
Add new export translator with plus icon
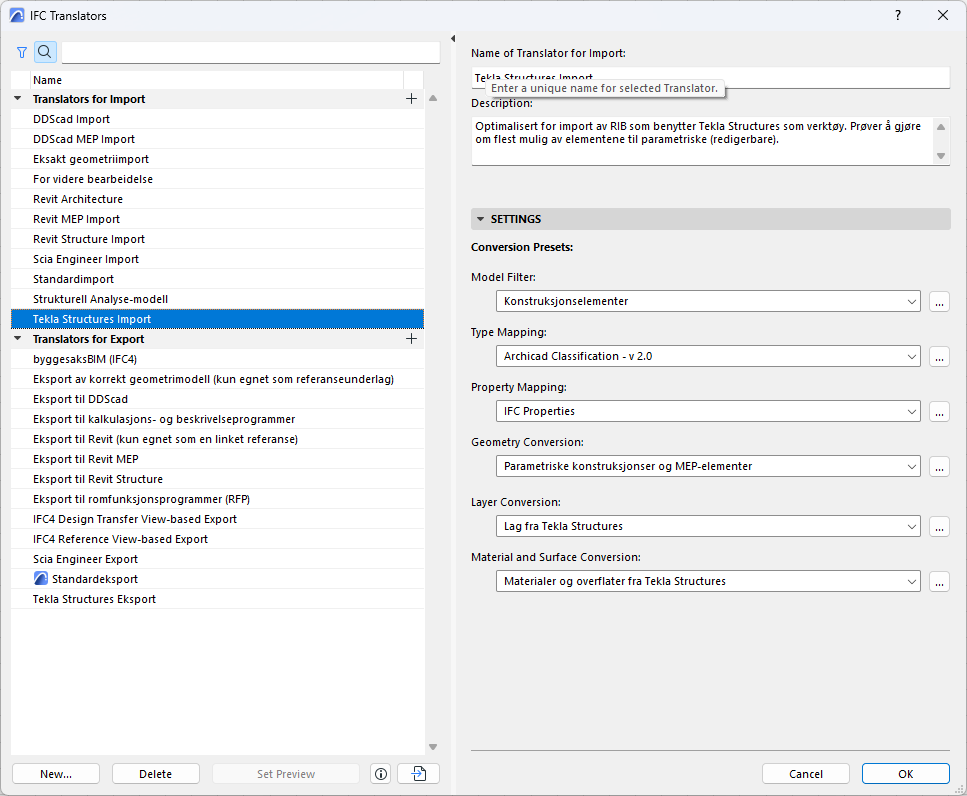pos(411,339)
